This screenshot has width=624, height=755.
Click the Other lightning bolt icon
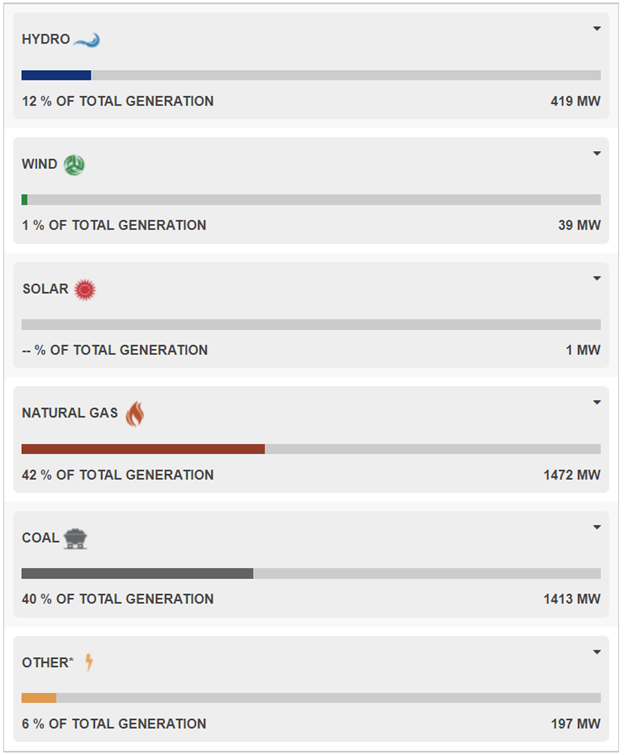pyautogui.click(x=89, y=662)
